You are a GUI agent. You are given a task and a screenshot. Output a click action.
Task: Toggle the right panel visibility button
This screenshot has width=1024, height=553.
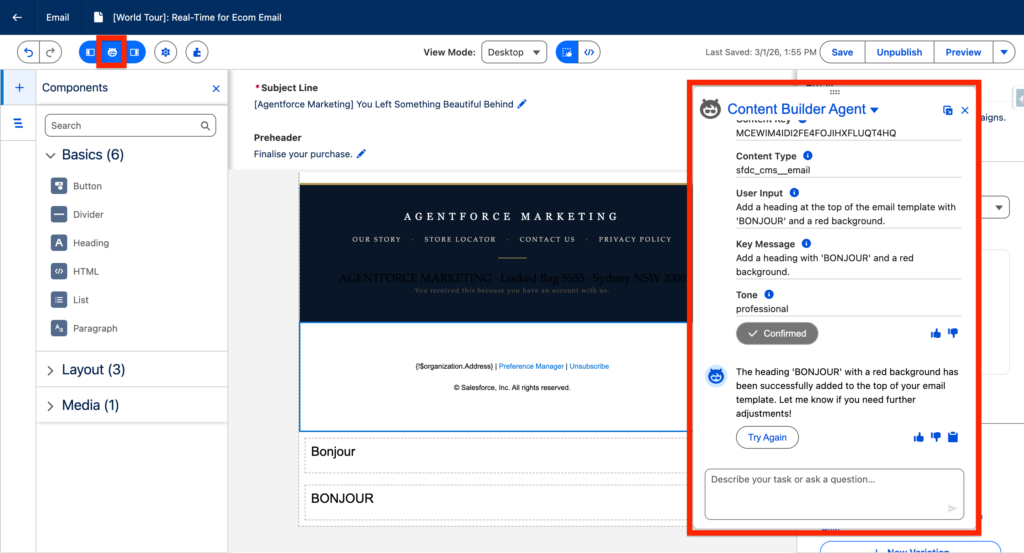click(x=134, y=52)
